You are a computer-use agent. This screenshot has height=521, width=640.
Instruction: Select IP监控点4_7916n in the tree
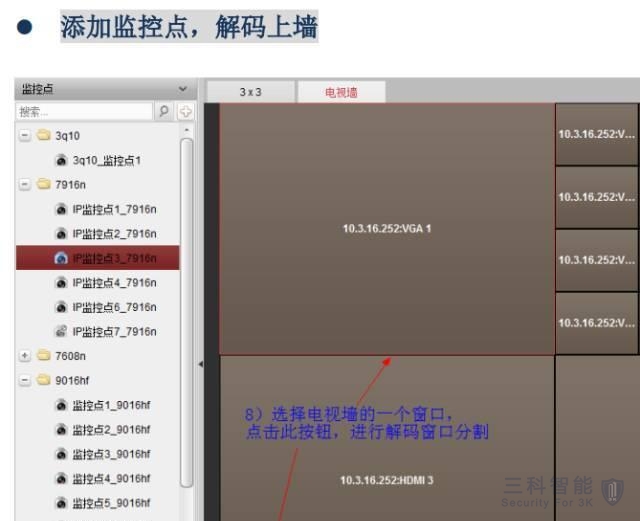tap(114, 283)
